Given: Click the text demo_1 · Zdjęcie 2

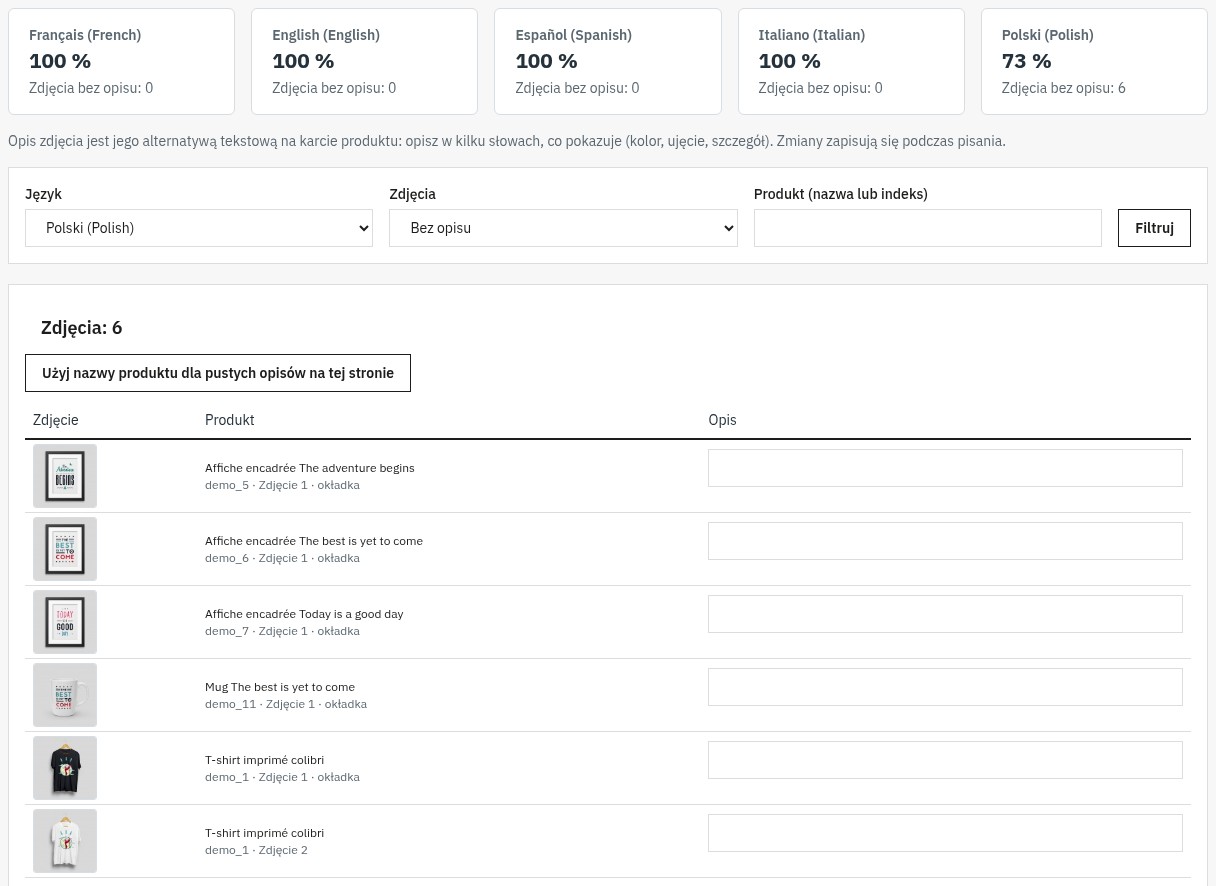Looking at the screenshot, I should pos(256,850).
